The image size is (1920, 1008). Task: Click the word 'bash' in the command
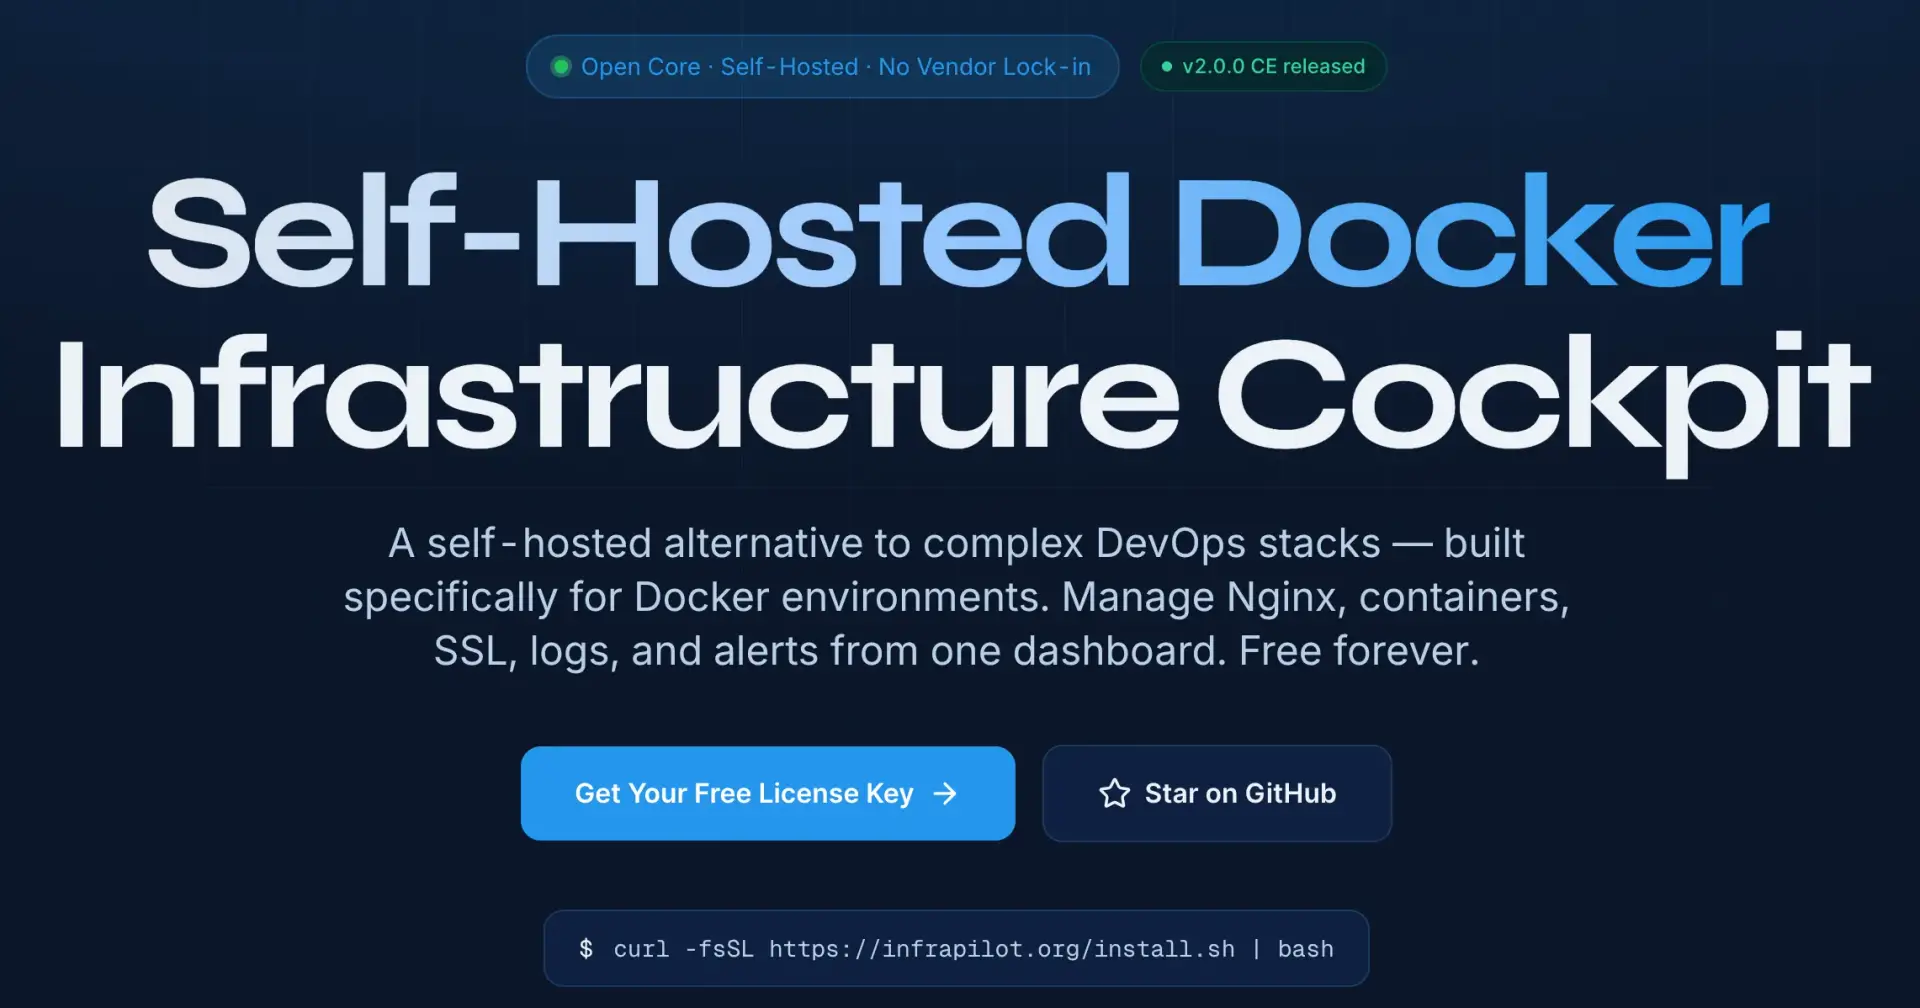tap(1305, 948)
